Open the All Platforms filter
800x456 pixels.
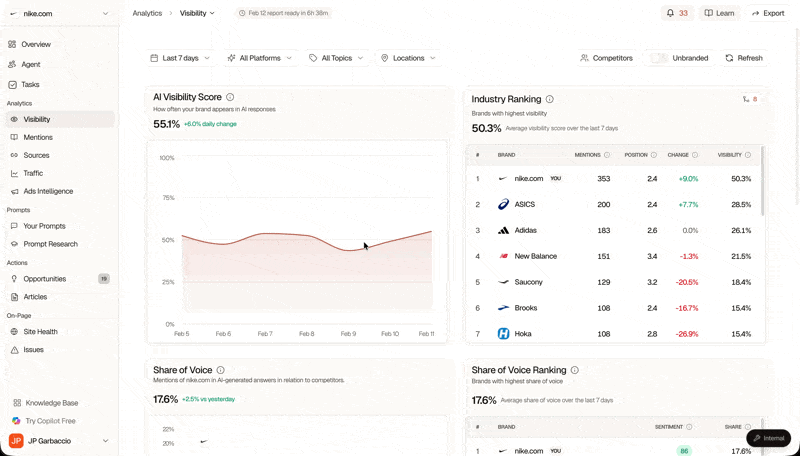click(x=260, y=58)
